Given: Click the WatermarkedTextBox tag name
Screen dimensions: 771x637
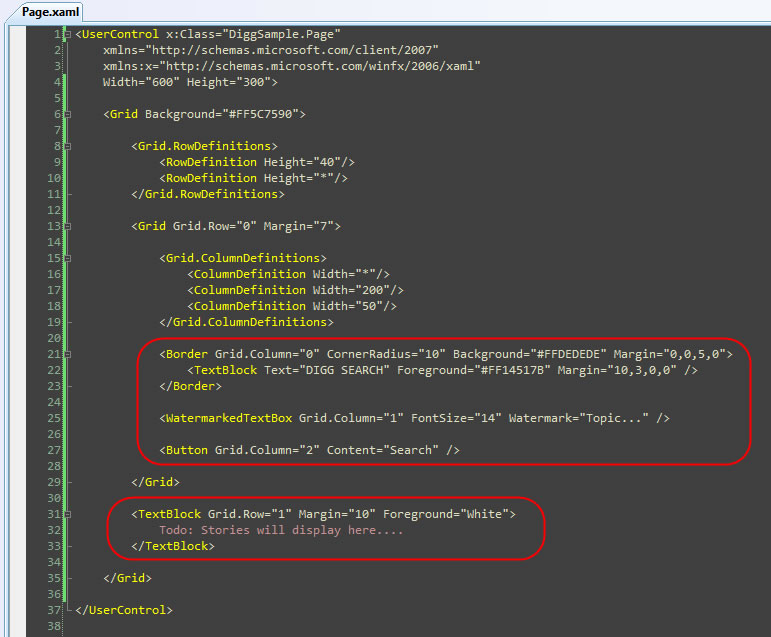Looking at the screenshot, I should [229, 418].
